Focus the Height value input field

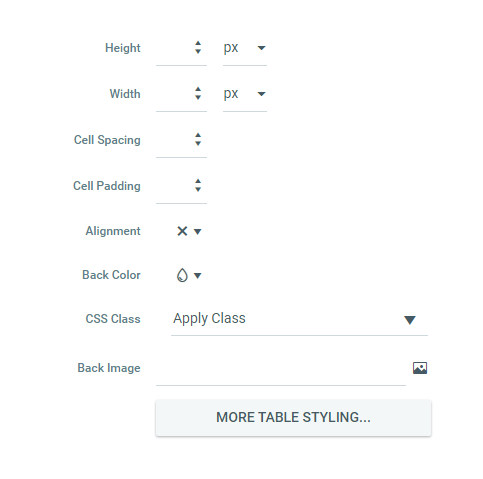pos(175,48)
